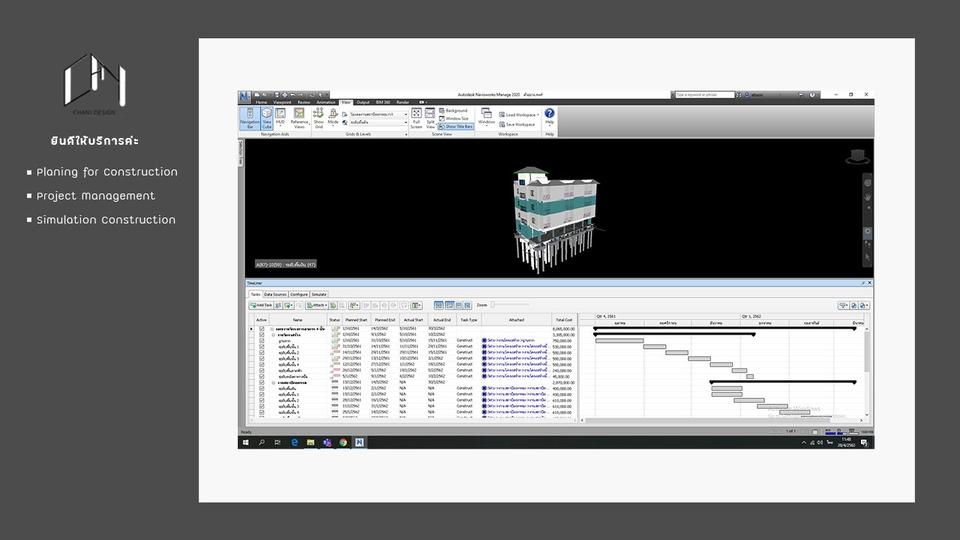Toggle Active checkbox in the 45,000.00 row
Screen dimensions: 960x540
click(261, 376)
